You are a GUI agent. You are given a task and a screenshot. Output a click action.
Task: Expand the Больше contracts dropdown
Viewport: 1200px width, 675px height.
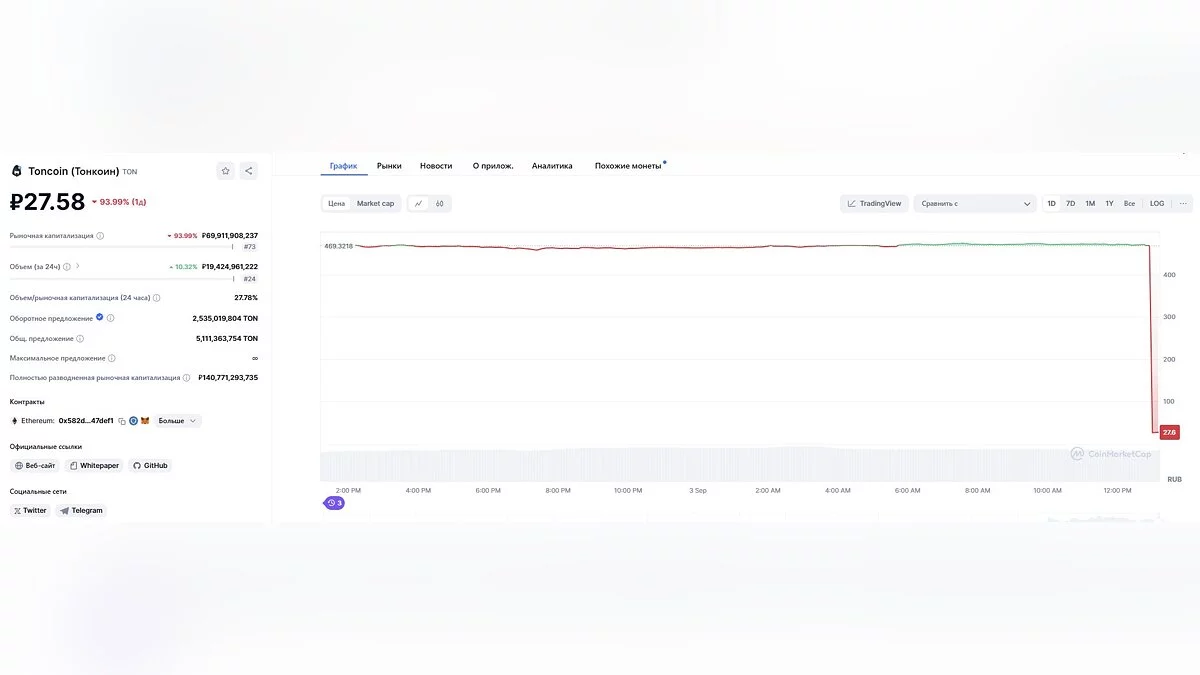(177, 421)
